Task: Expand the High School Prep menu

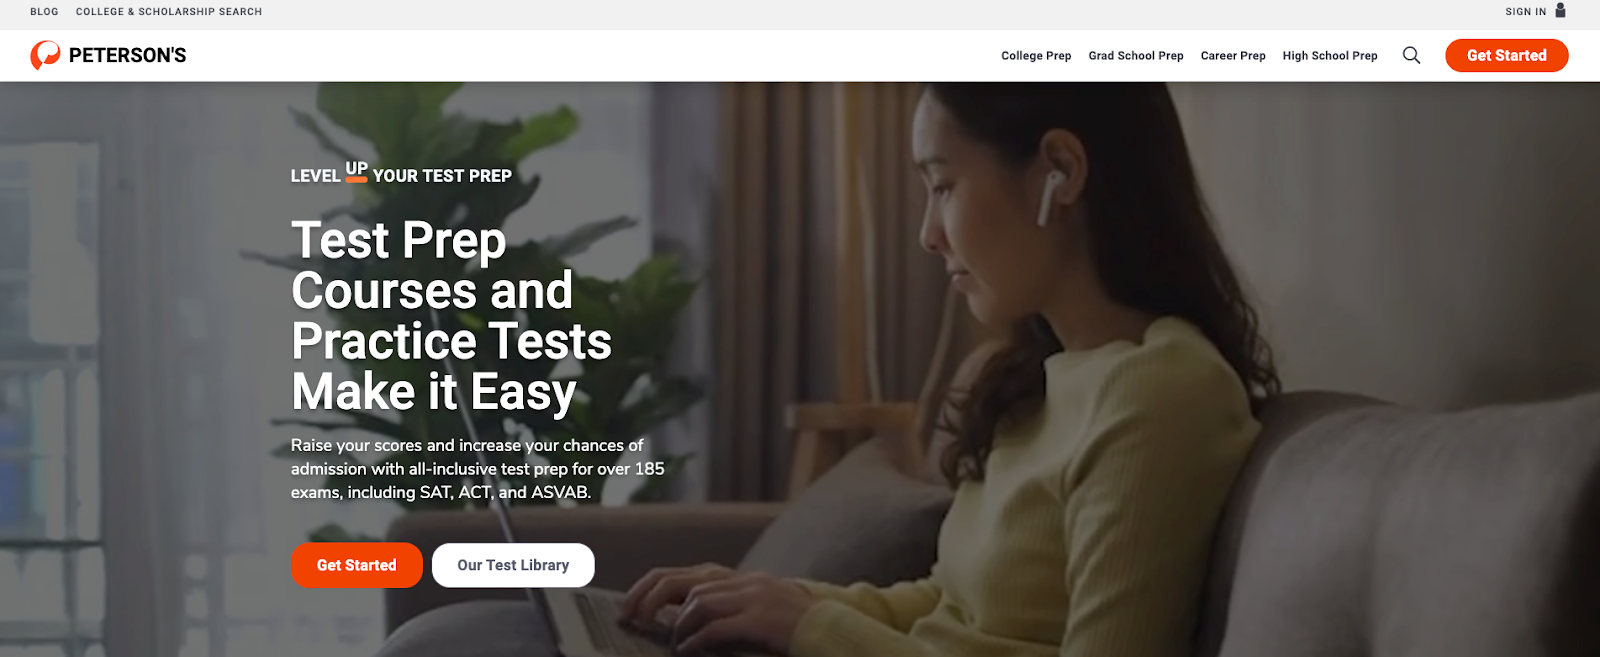Action: (1330, 56)
